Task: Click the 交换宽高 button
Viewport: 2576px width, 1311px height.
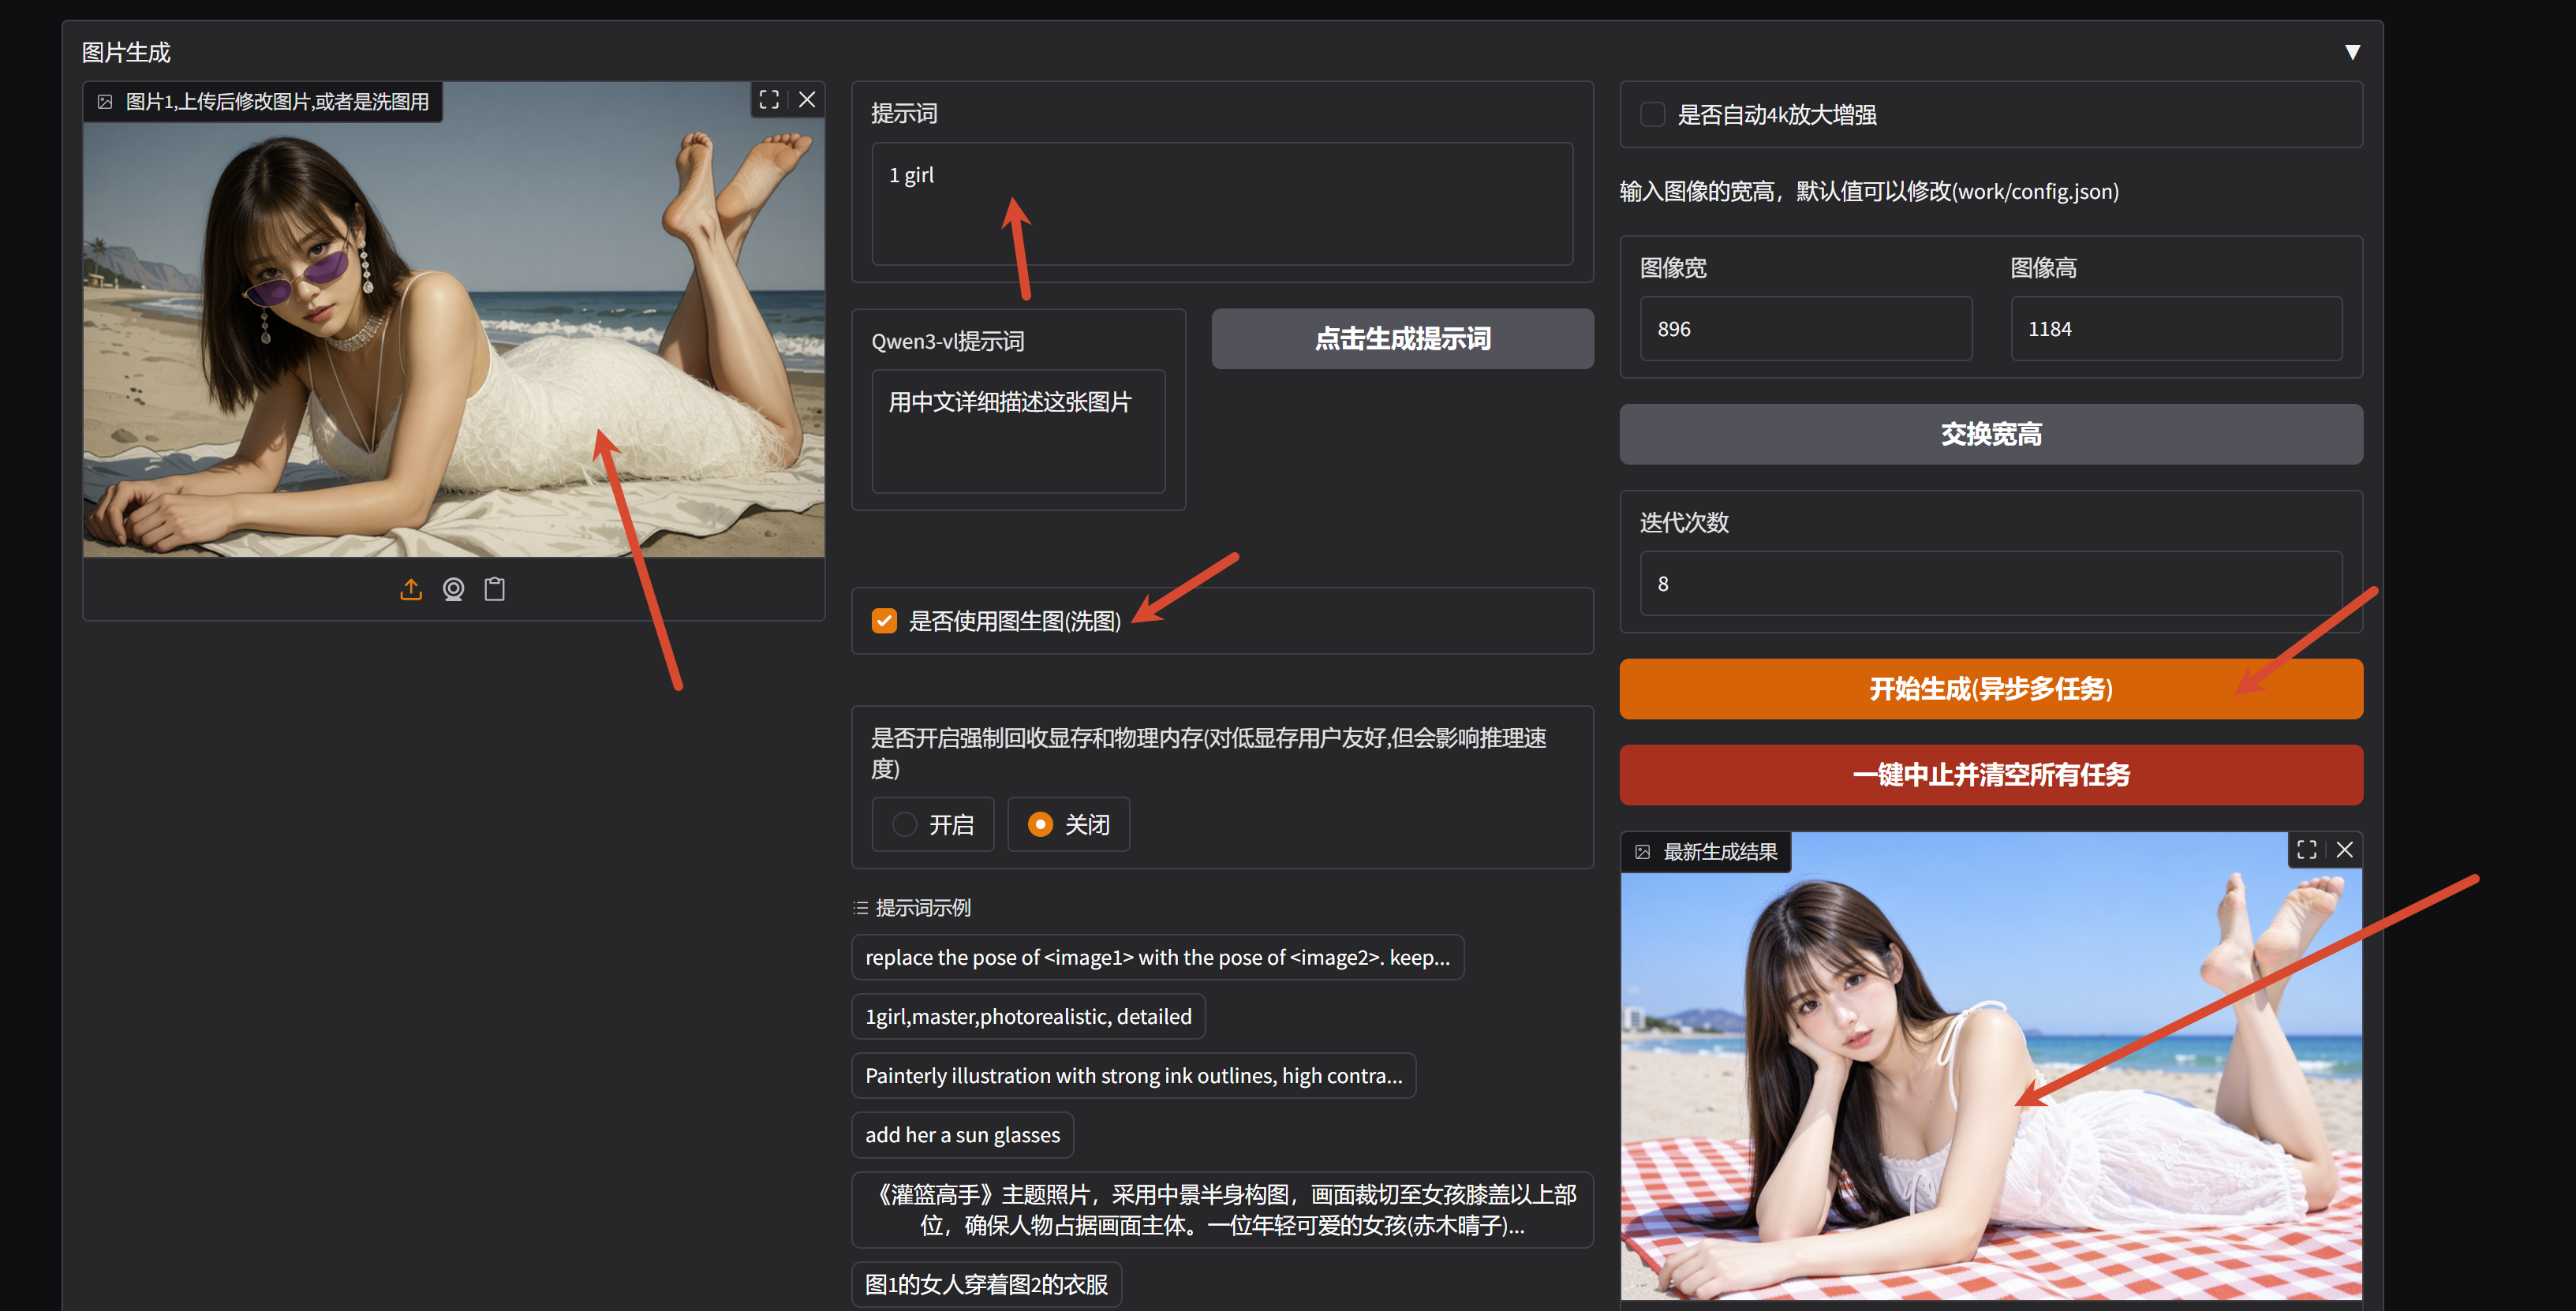Action: (x=1991, y=434)
